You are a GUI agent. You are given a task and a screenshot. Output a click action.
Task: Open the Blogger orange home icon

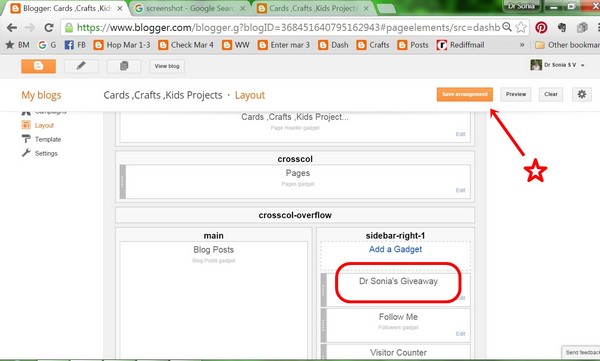point(38,66)
